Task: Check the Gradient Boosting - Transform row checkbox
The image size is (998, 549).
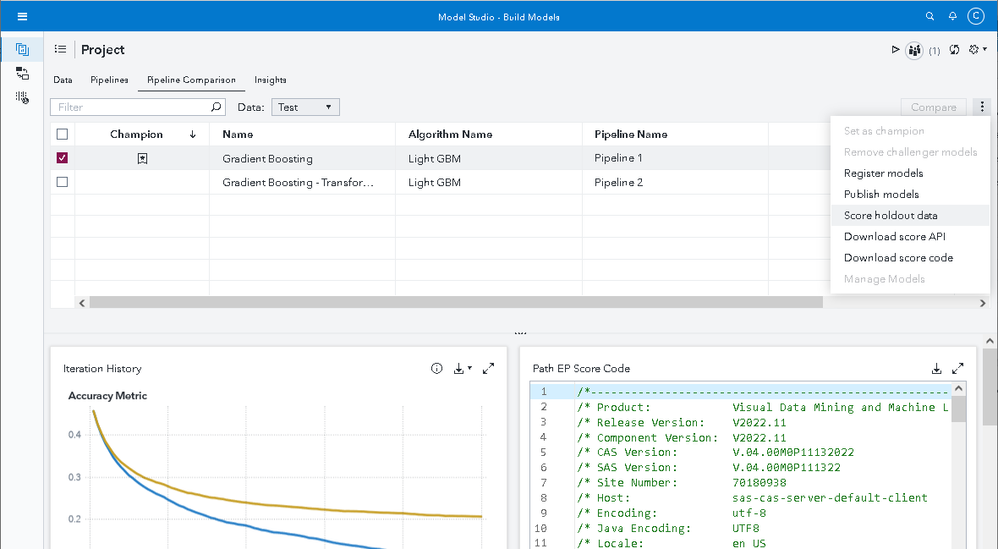Action: 63,182
